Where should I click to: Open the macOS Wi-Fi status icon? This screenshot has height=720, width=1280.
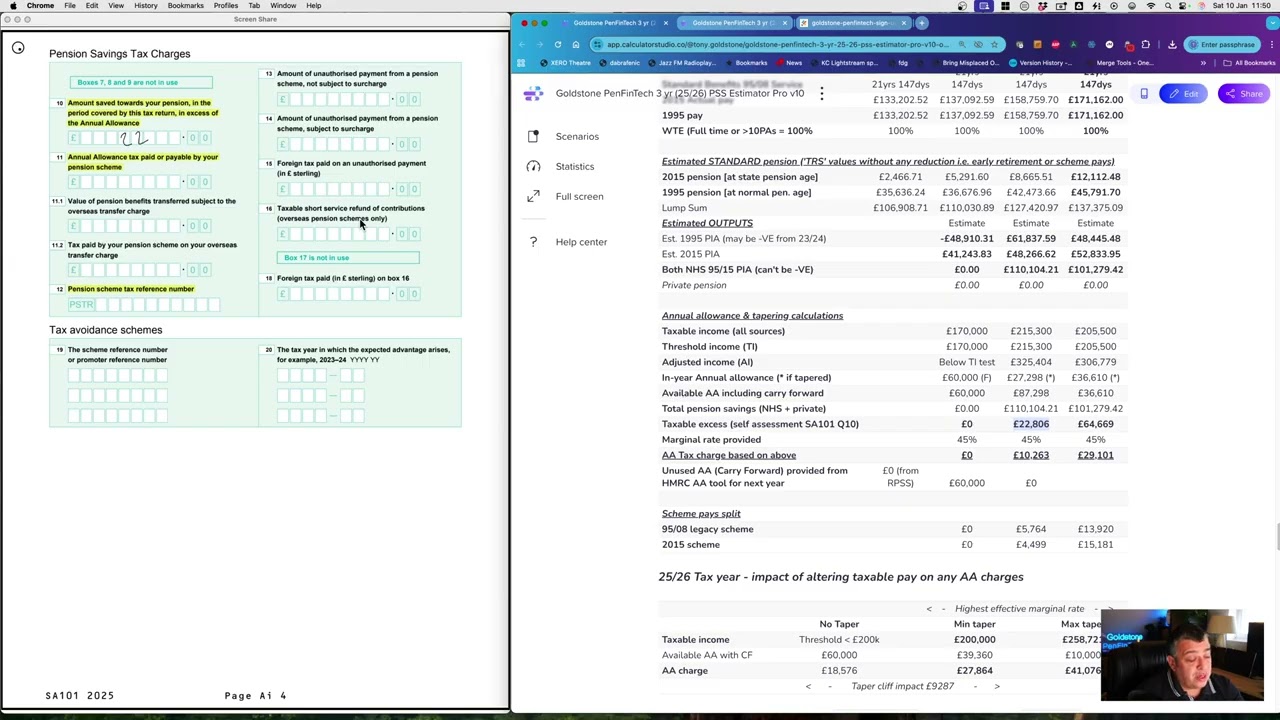point(1150,6)
